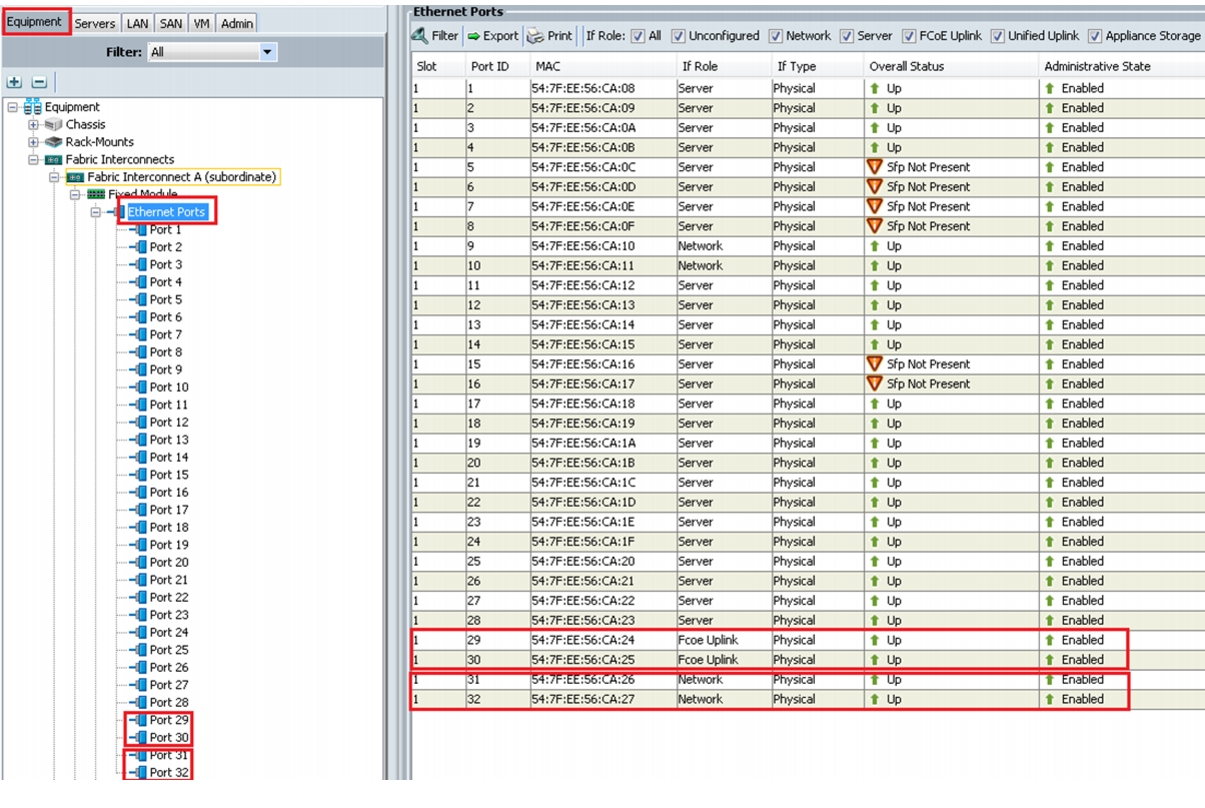Click green Up arrow icon in port 31 row
Image resolution: width=1205 pixels, height=808 pixels.
(875, 680)
